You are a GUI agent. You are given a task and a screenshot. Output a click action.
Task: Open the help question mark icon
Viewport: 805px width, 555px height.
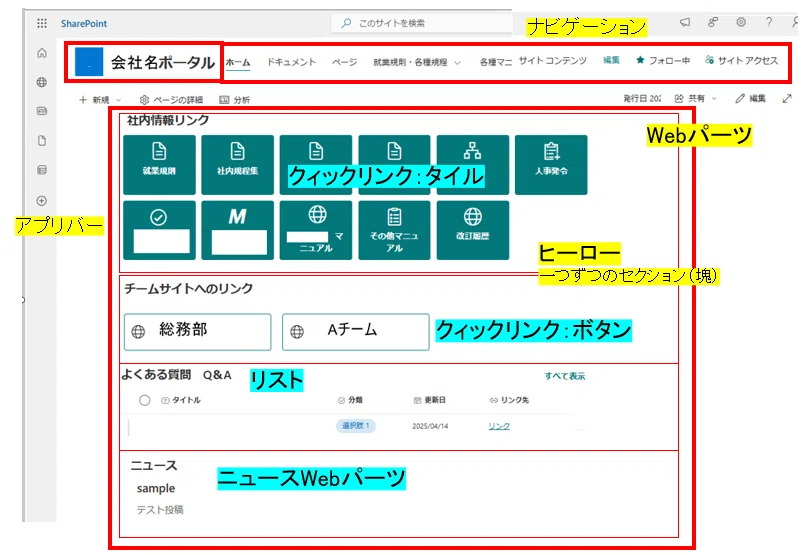[769, 22]
